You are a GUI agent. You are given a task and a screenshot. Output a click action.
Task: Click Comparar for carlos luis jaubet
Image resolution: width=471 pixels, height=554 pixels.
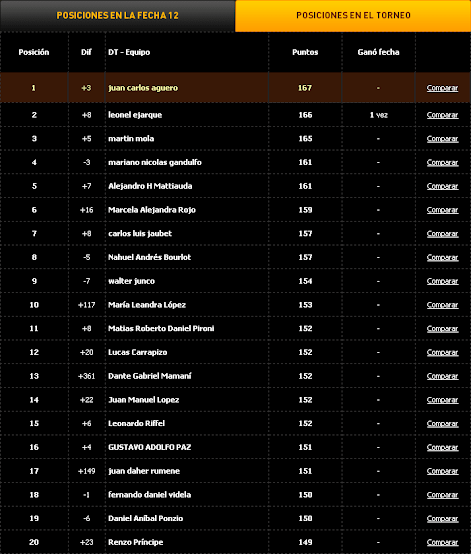442,234
